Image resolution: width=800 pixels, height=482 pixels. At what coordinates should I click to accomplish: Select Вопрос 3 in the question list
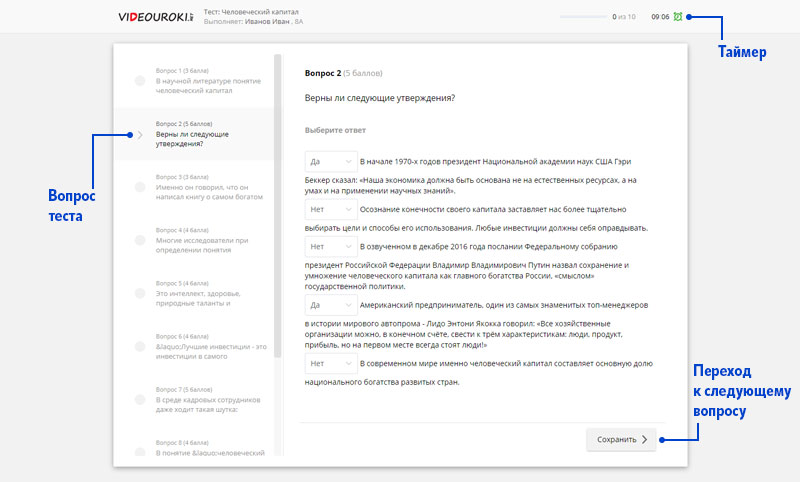pos(194,187)
